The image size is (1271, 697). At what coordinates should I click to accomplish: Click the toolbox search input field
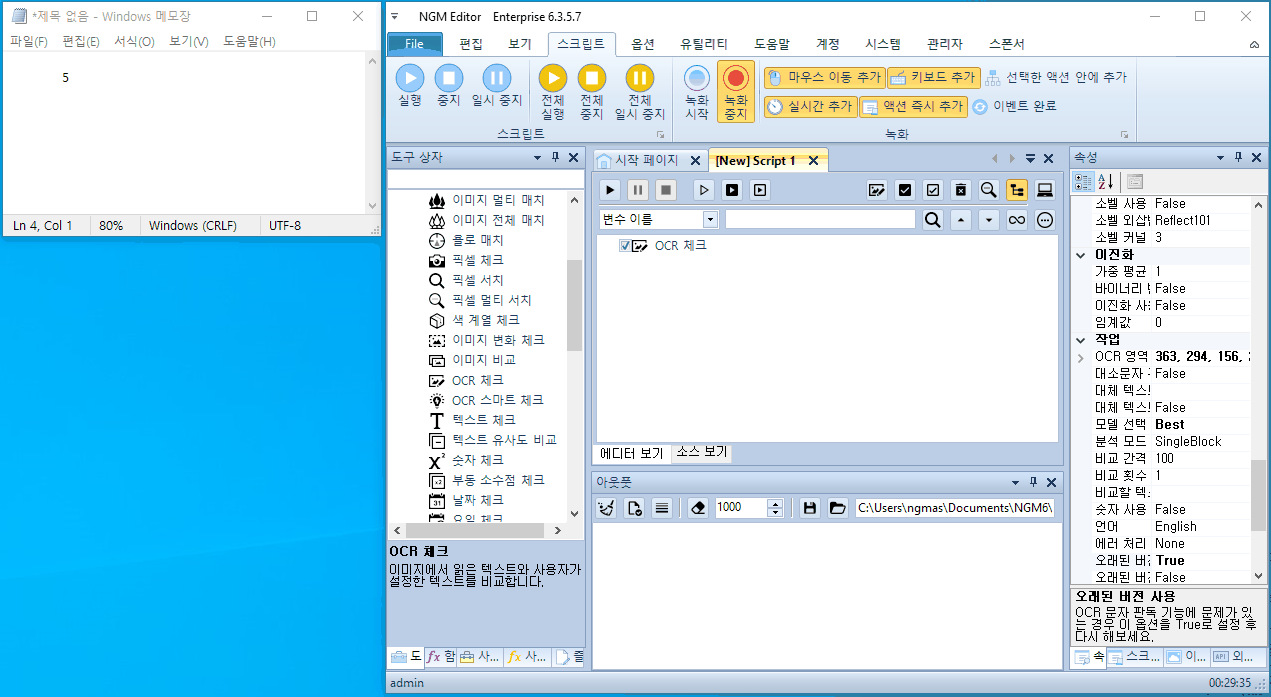(x=485, y=179)
